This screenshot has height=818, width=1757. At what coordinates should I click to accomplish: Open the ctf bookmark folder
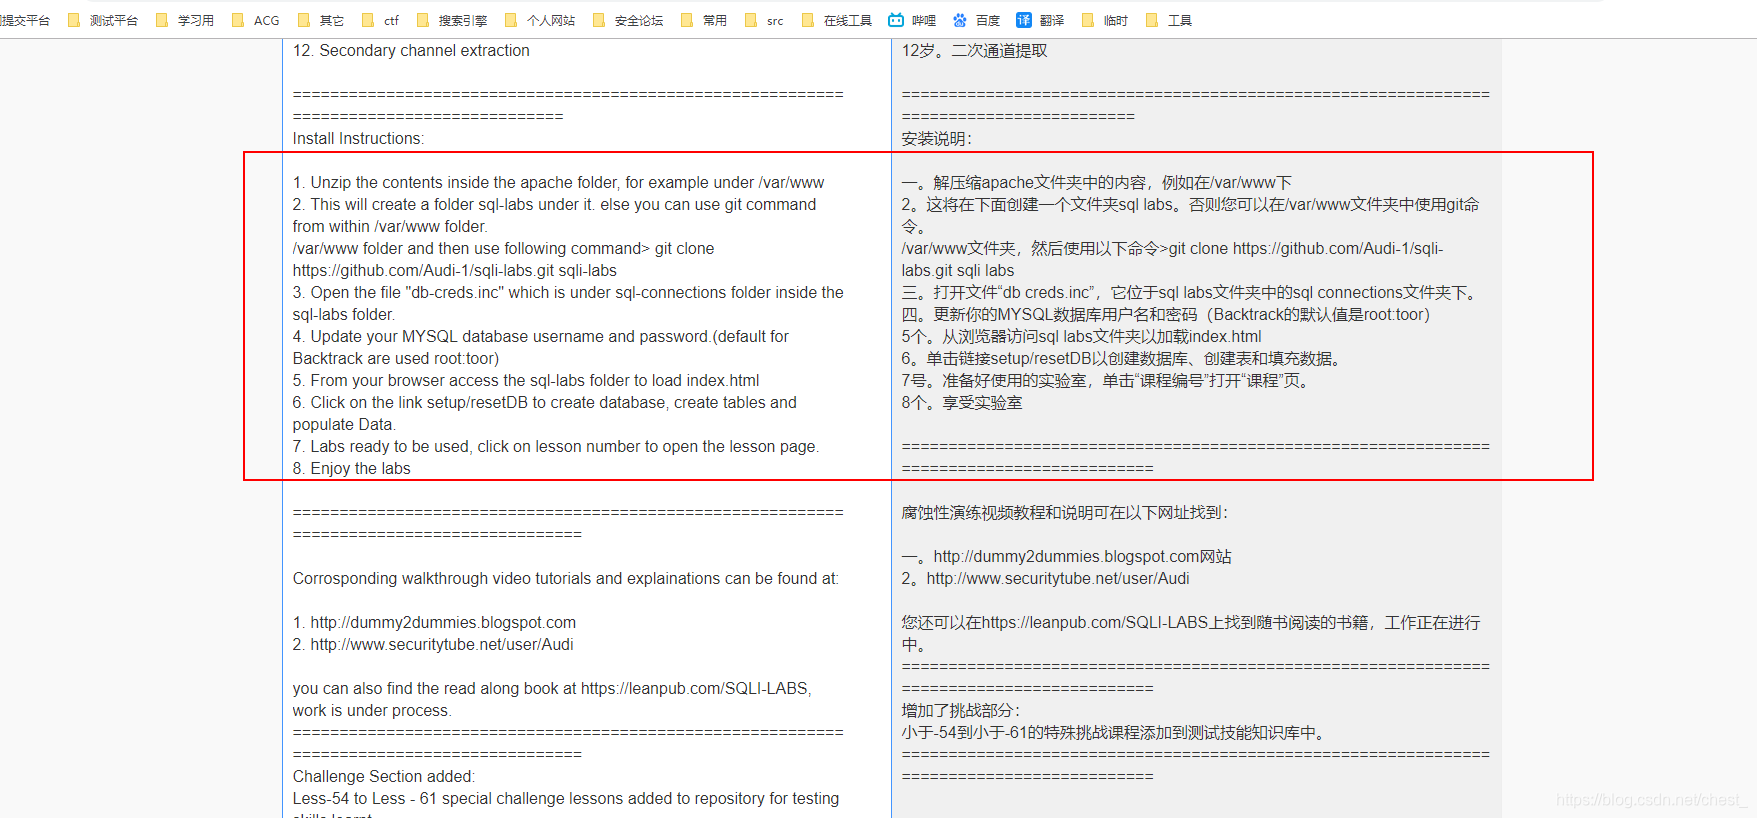click(x=380, y=20)
